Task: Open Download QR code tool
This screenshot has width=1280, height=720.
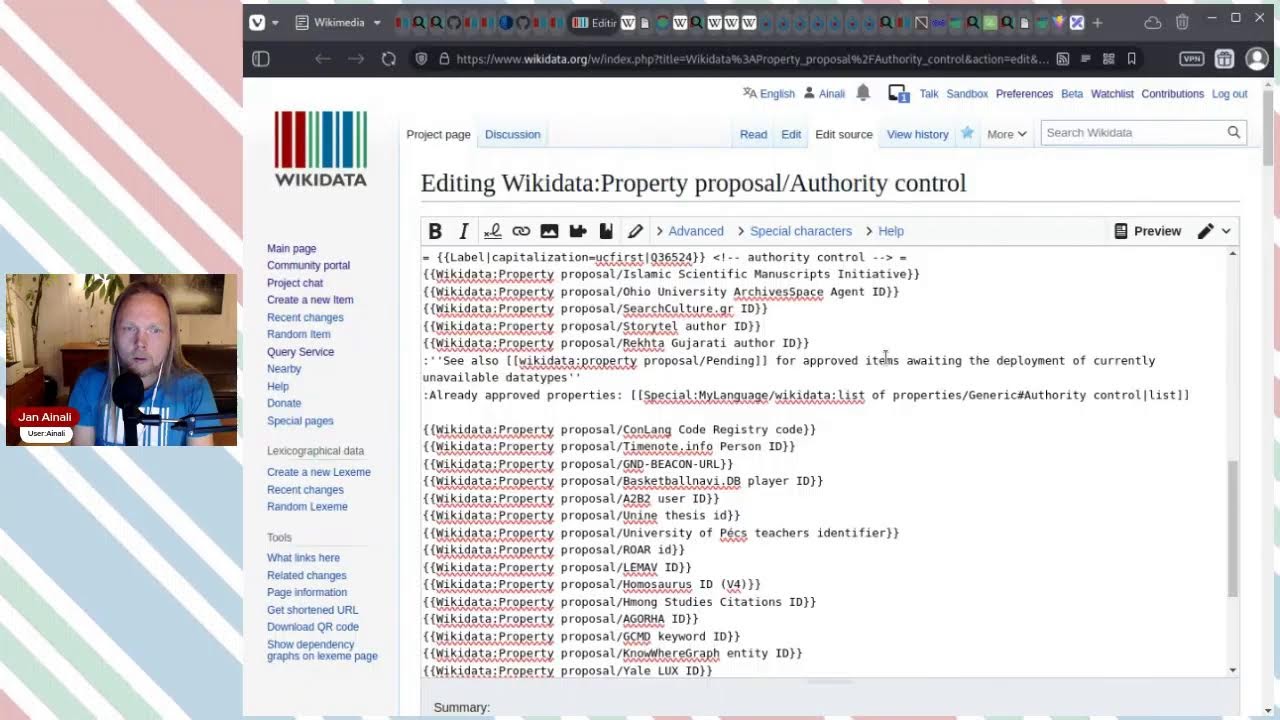Action: coord(312,627)
